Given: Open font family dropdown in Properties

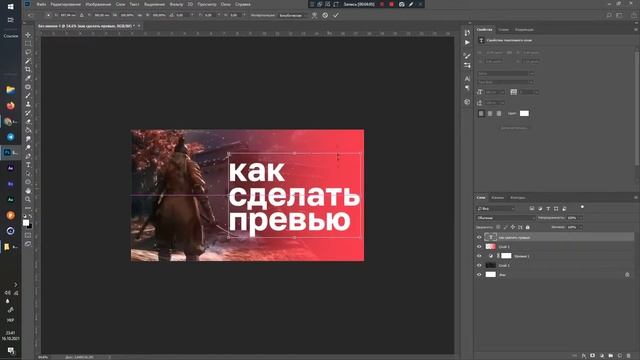Looking at the screenshot, I should click(x=505, y=73).
